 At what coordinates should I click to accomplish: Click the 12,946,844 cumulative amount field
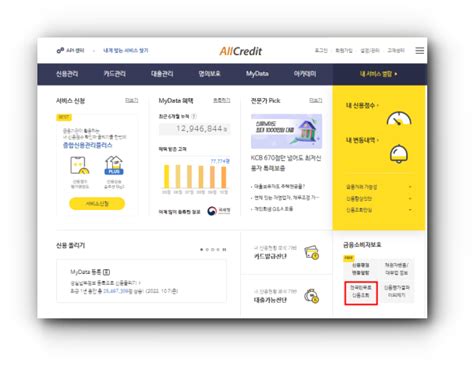coord(194,129)
